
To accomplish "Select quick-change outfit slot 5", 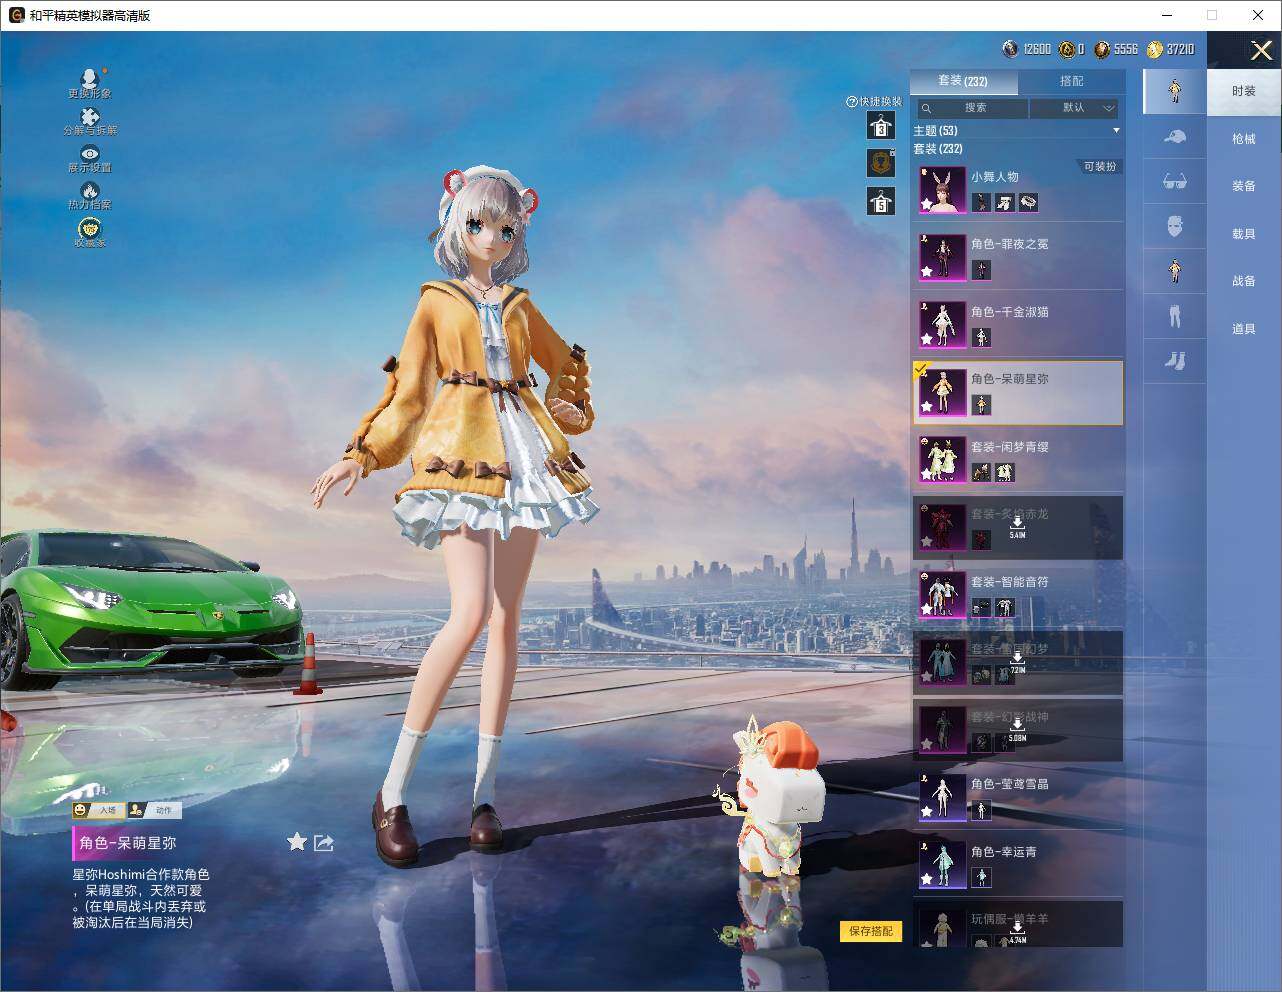I will coord(880,201).
